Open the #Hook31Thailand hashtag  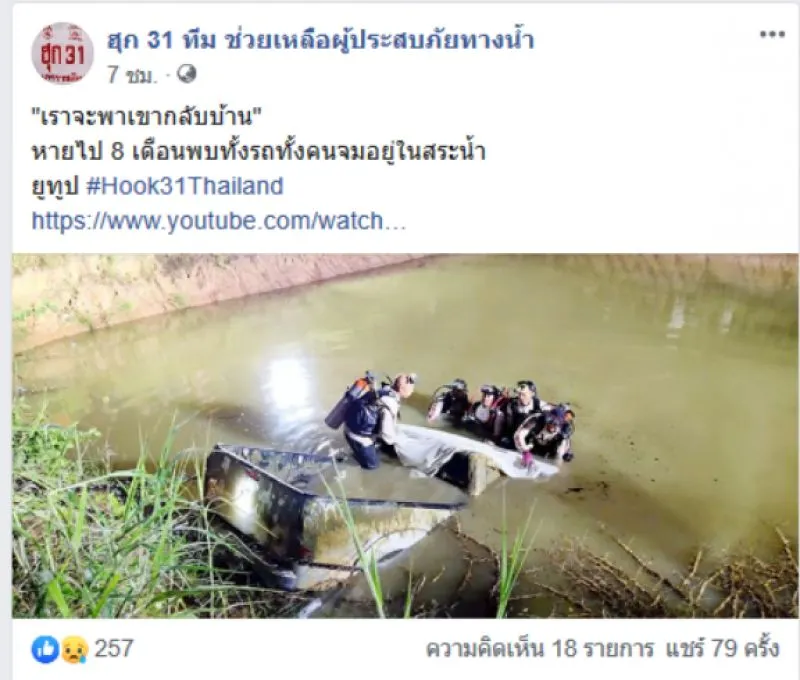tap(185, 186)
